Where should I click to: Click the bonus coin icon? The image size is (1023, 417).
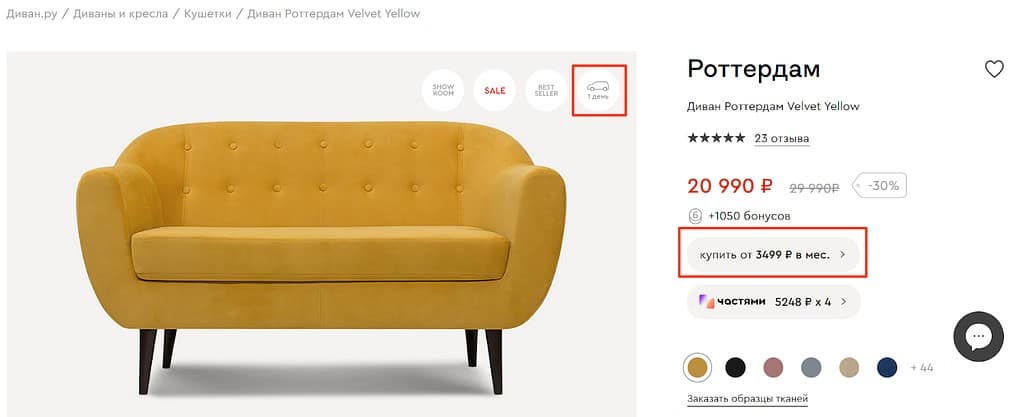tap(695, 215)
